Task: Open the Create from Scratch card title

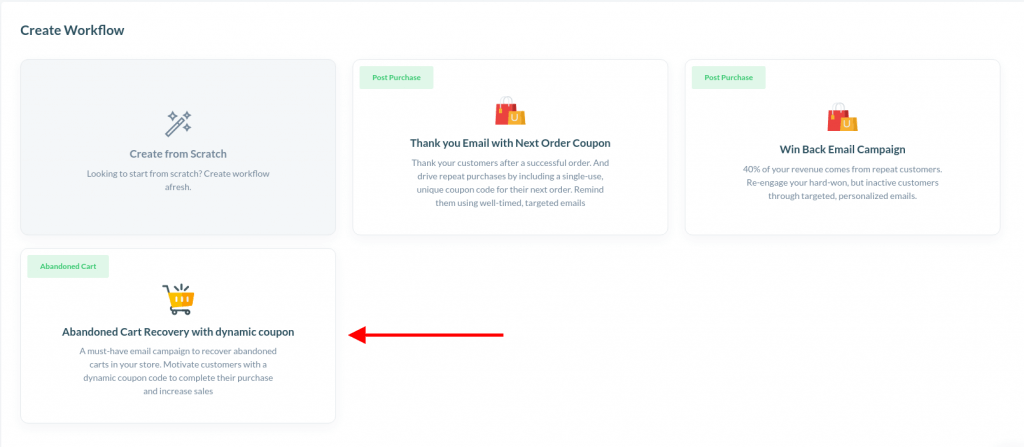Action: point(178,154)
